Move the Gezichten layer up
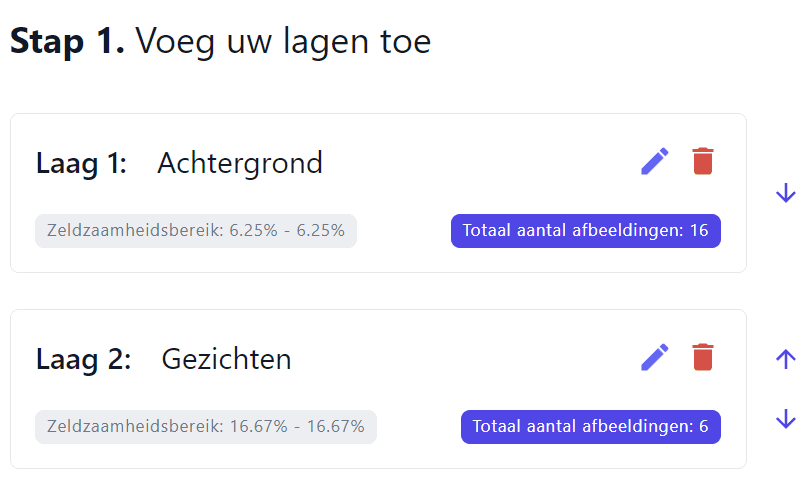 tap(785, 359)
